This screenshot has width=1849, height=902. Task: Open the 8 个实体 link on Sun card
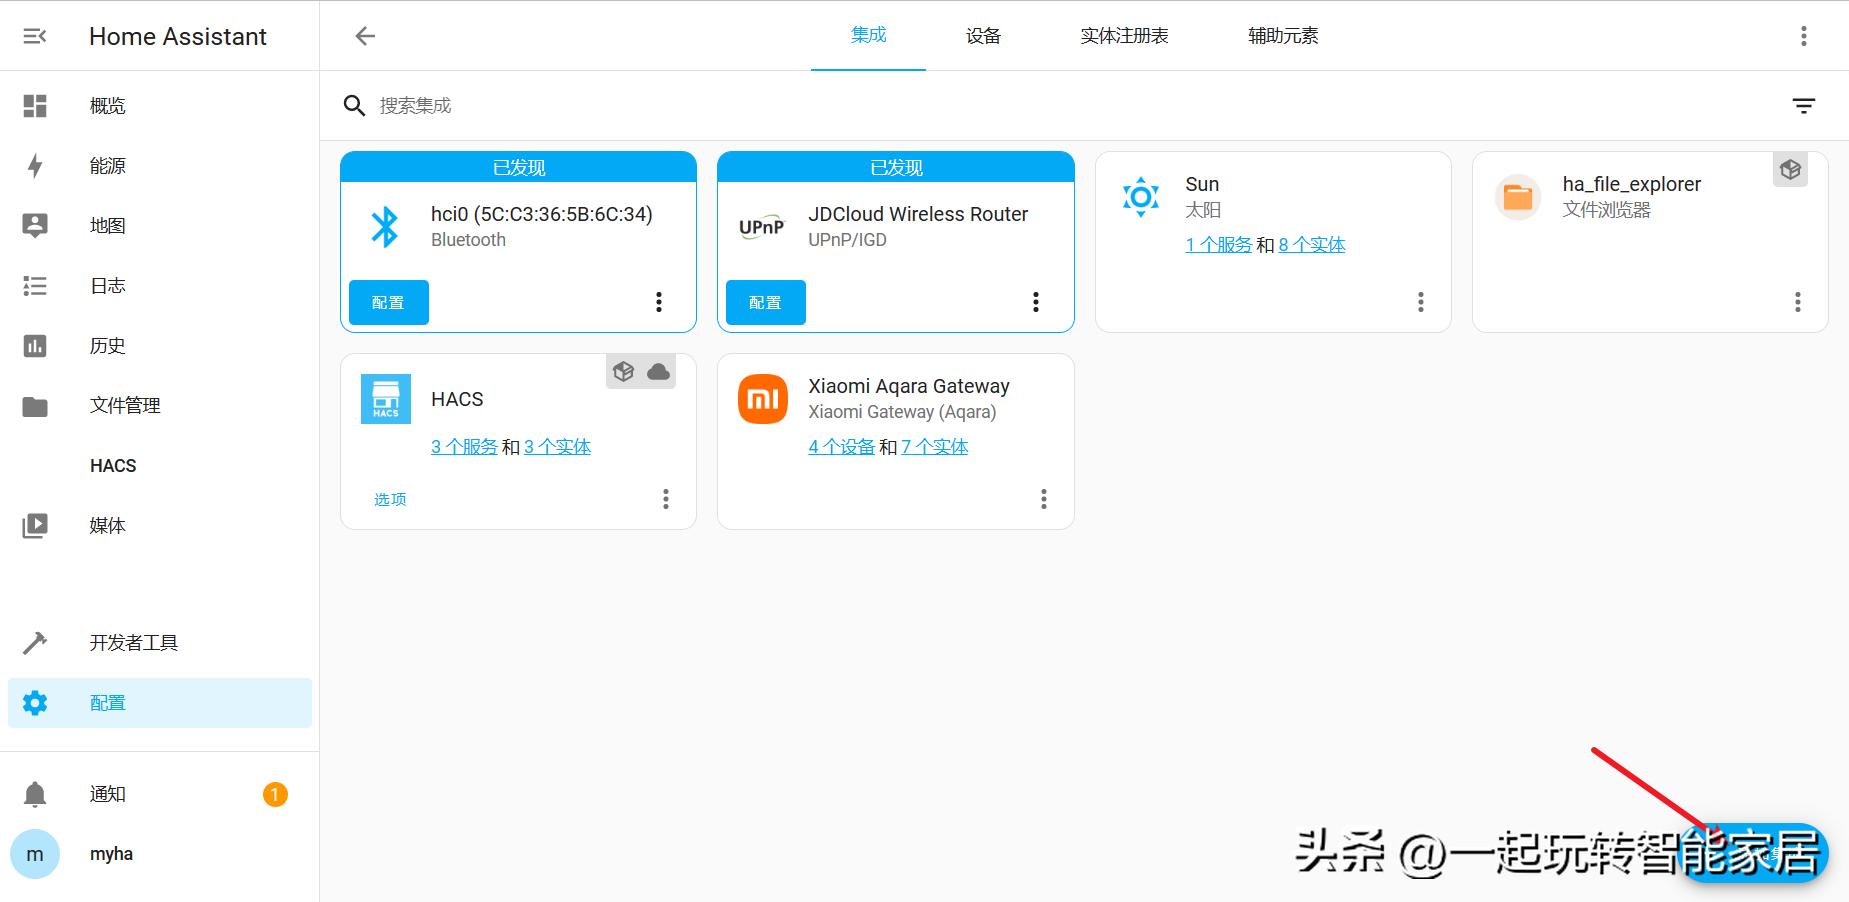point(1311,244)
